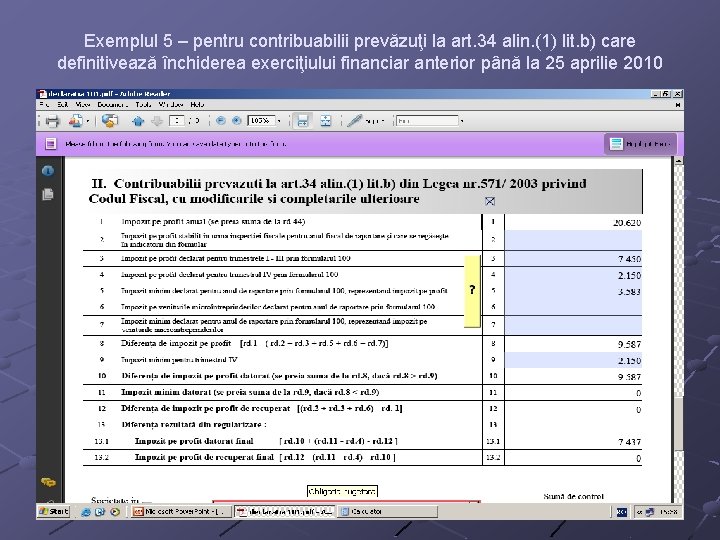
Task: Click the Email/share icon in the toolbar
Action: click(x=75, y=121)
